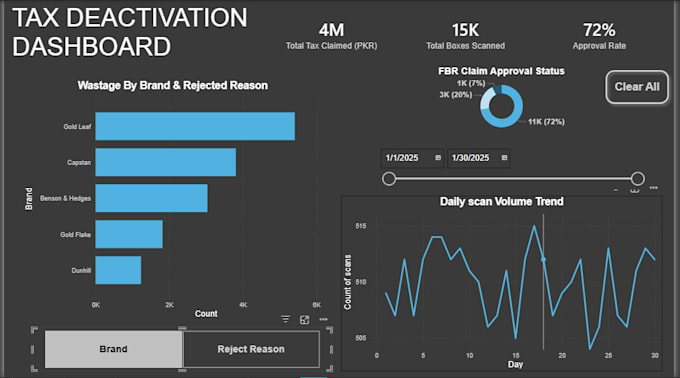Click the Wastage By Brand & Rejected Reason title

pos(173,85)
